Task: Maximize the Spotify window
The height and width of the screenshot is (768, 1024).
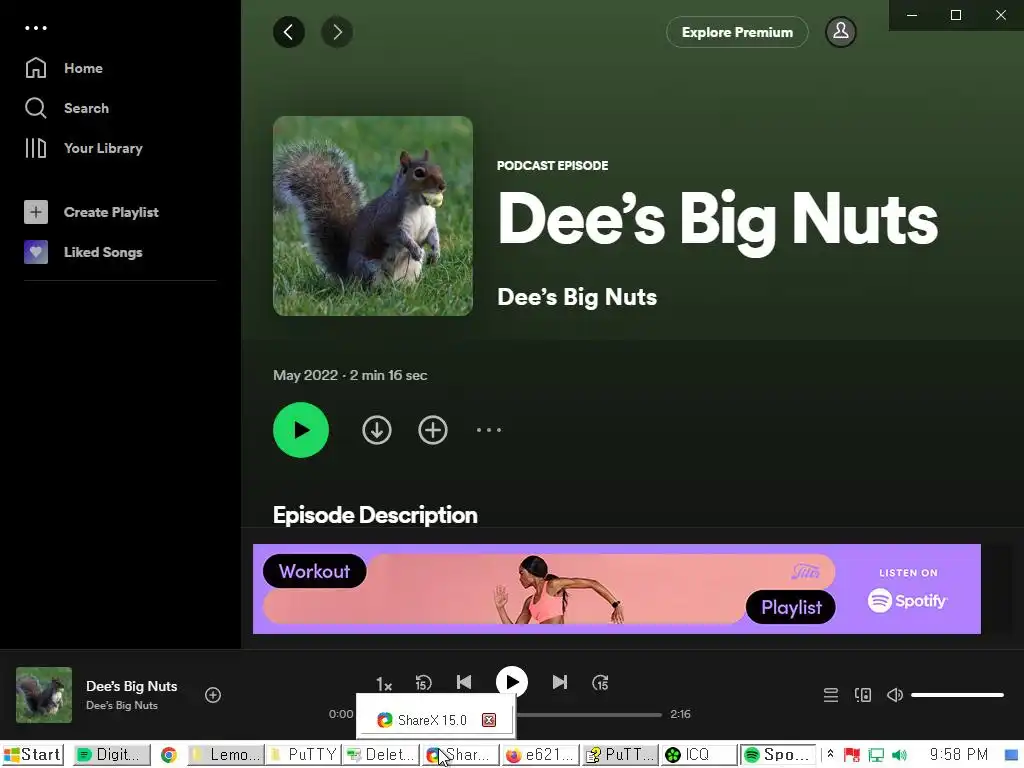Action: click(x=956, y=15)
